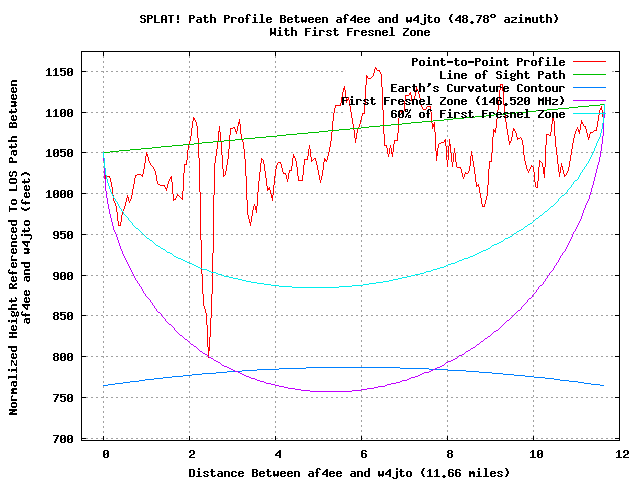640x480 pixels.
Task: Click the x-axis tick label 6
Action: (x=364, y=454)
